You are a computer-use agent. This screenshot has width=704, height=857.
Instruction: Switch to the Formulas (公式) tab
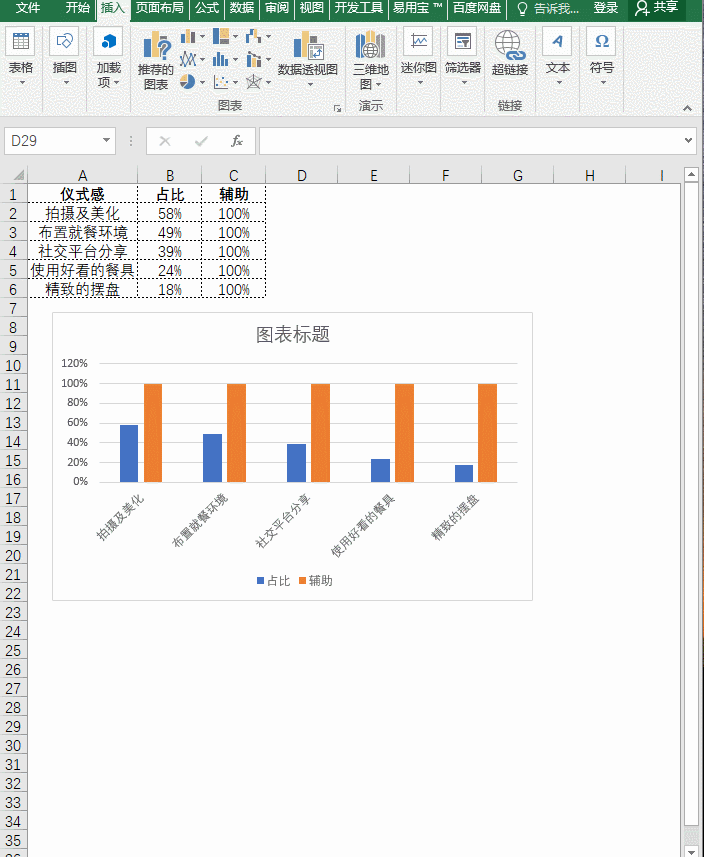(207, 8)
